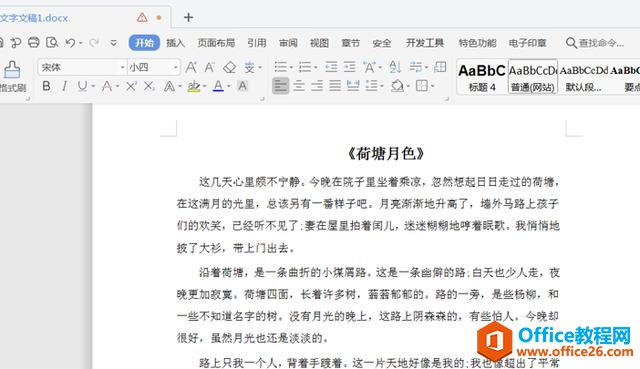
Task: Open the 宋体 font name dropdown
Action: (122, 67)
